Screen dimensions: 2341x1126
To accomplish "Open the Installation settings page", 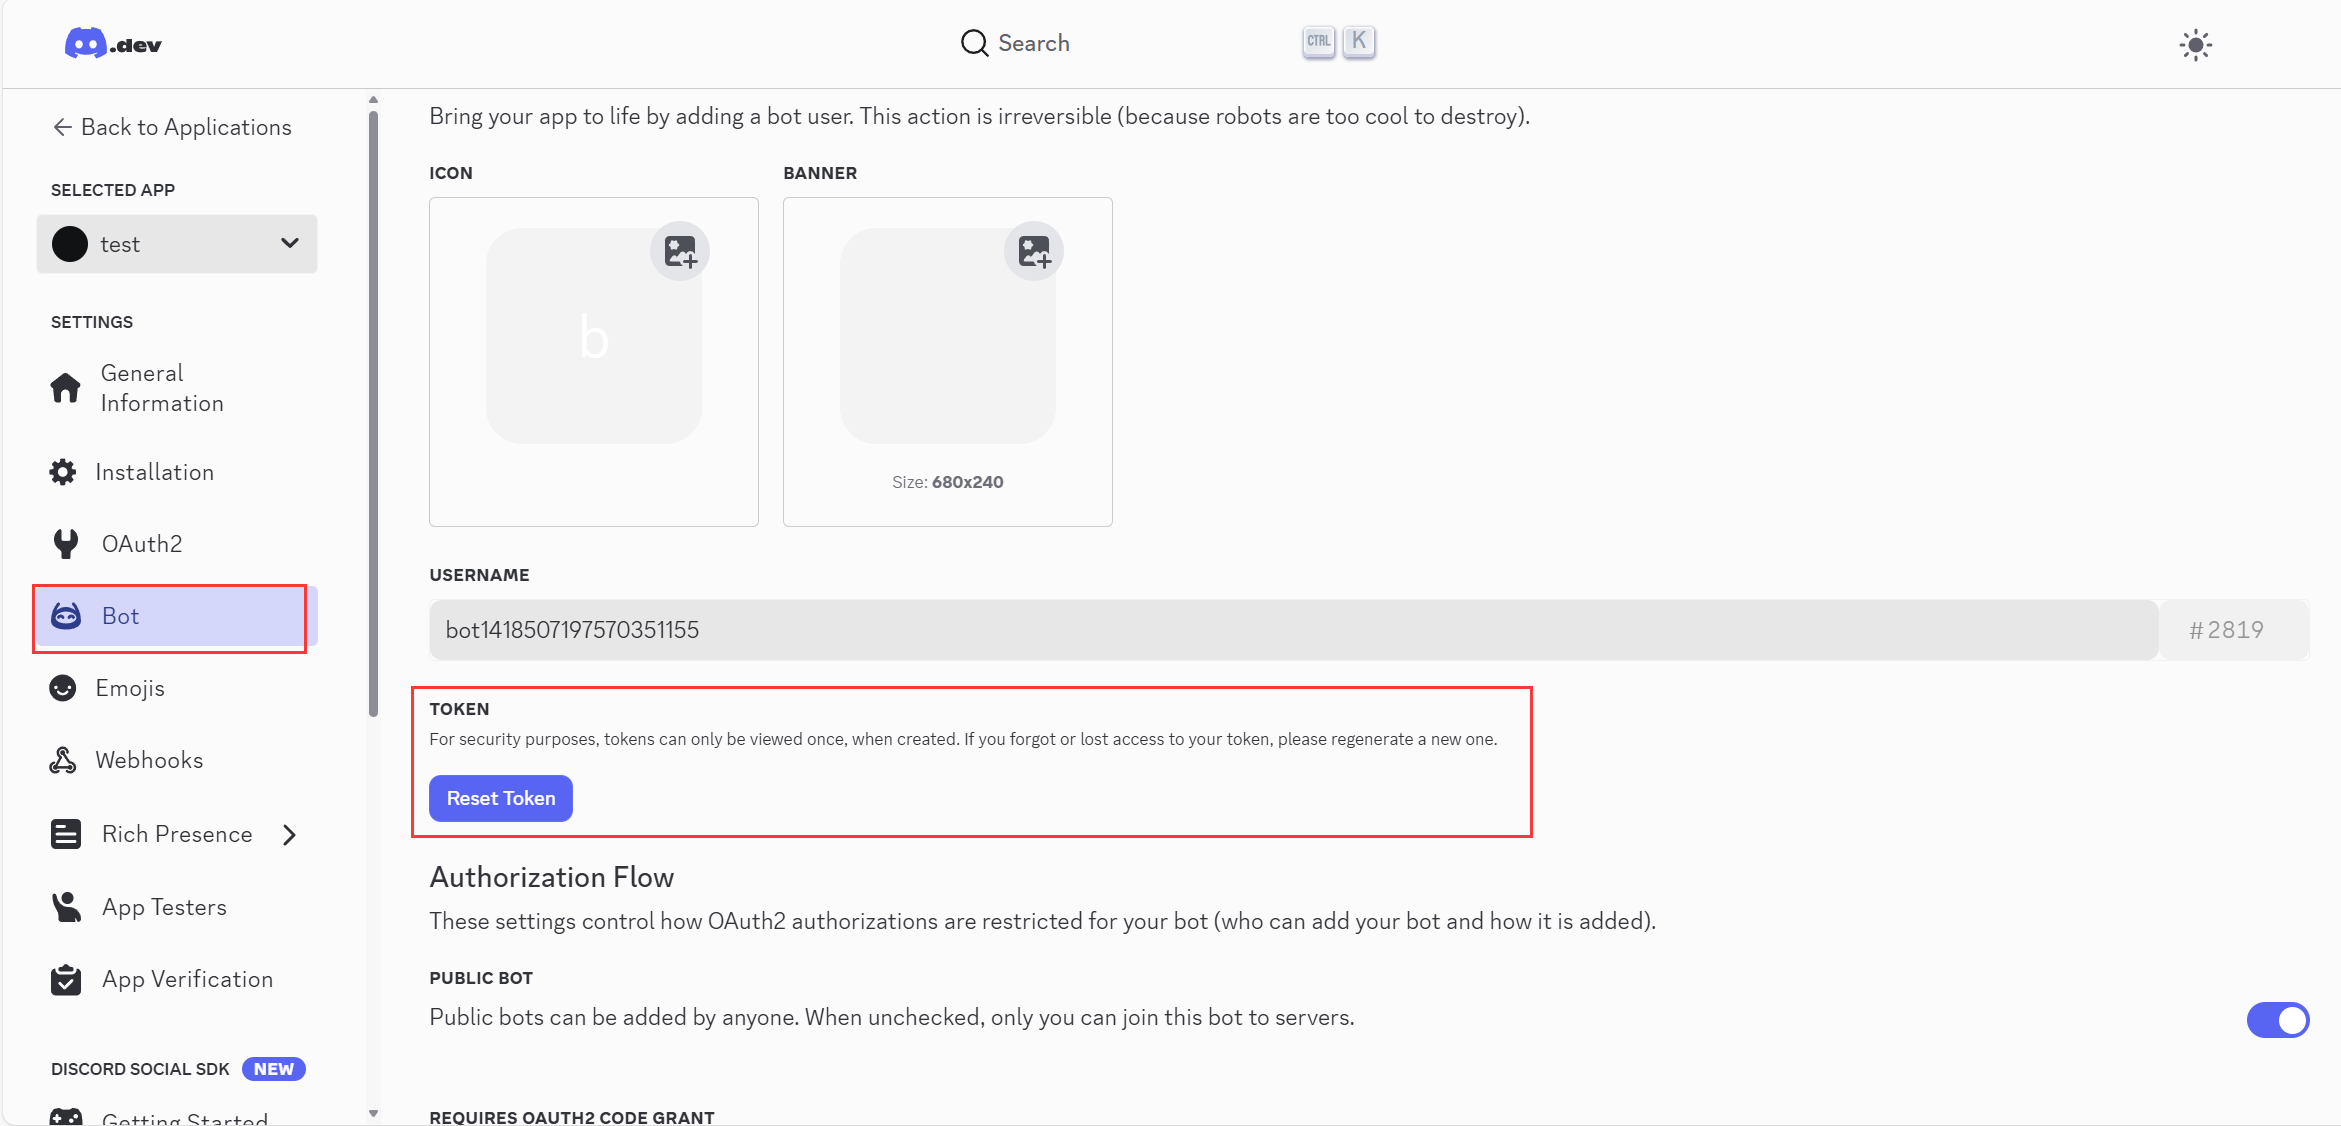I will pyautogui.click(x=177, y=472).
